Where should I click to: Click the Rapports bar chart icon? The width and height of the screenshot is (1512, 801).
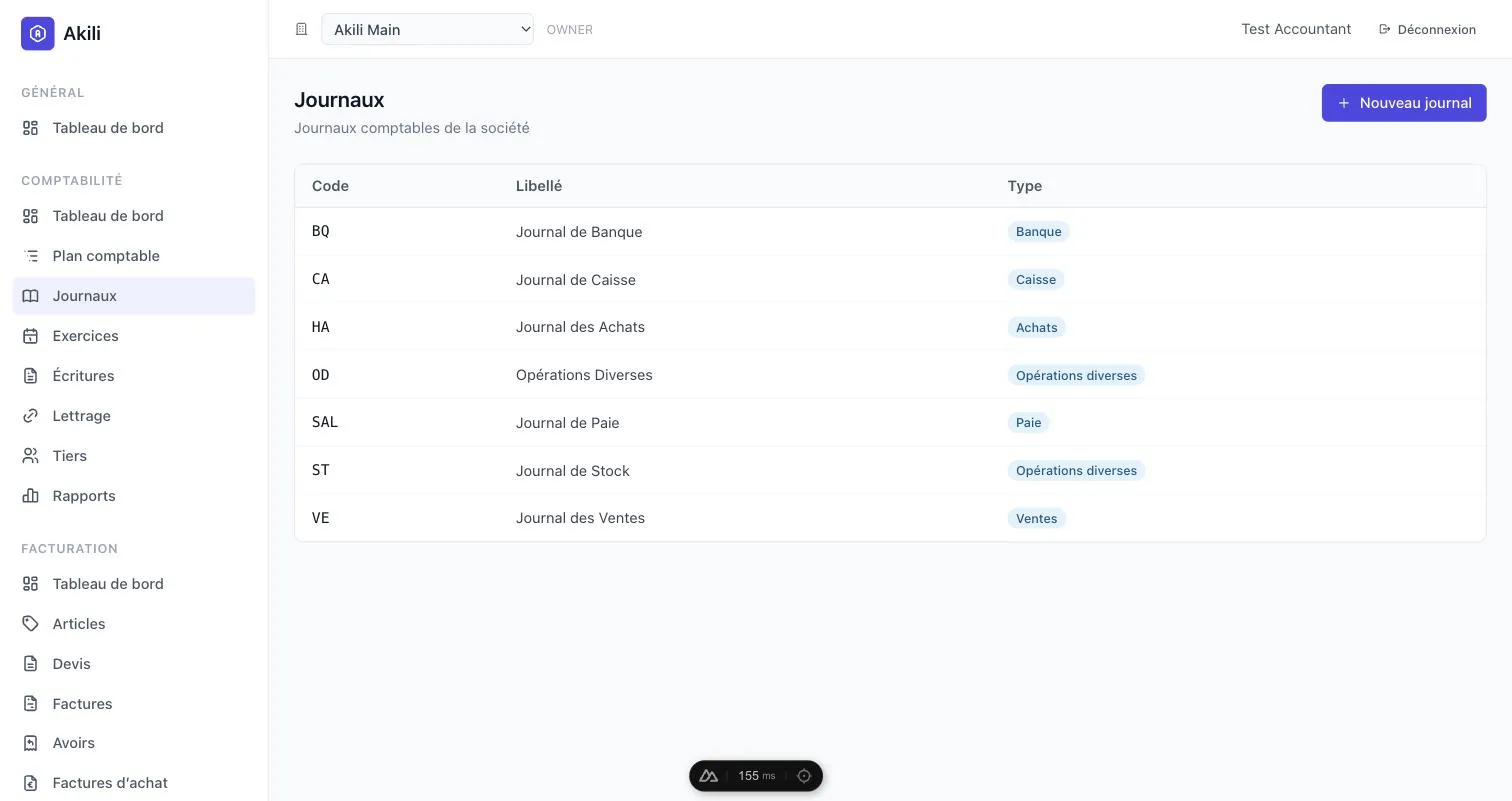pos(31,496)
